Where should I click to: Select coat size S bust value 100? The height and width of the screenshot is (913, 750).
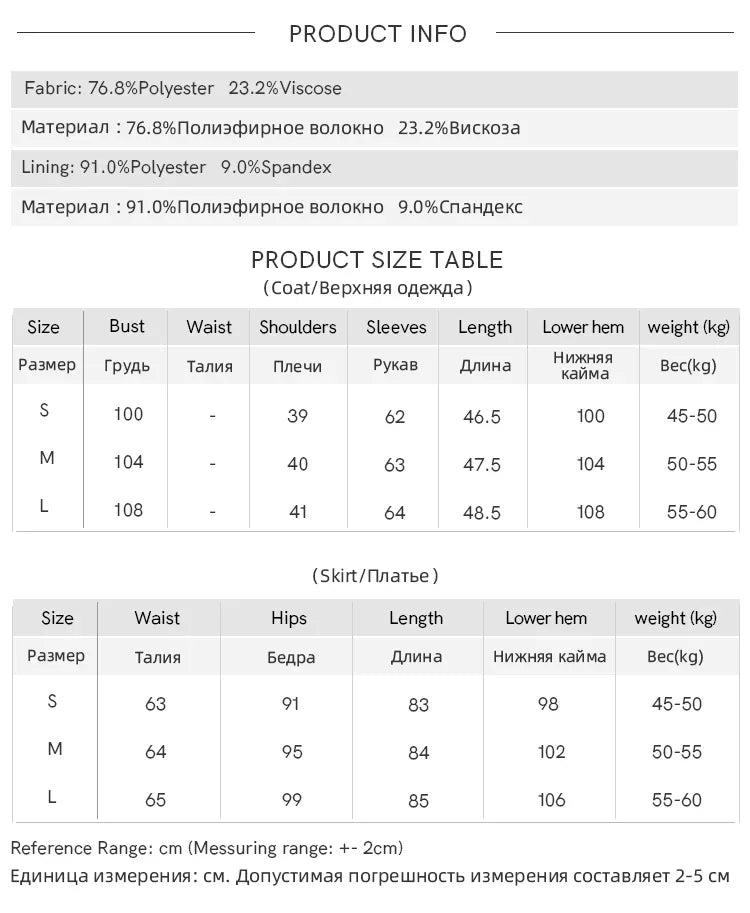click(128, 415)
